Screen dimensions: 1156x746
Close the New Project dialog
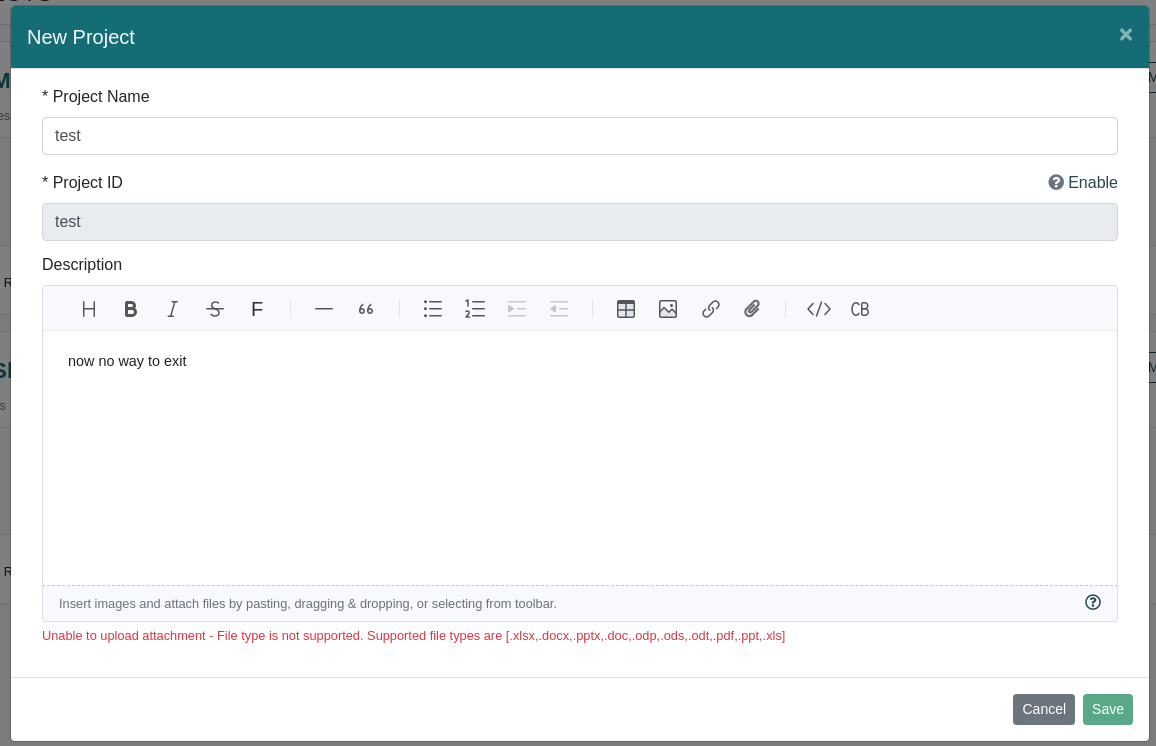click(1126, 35)
